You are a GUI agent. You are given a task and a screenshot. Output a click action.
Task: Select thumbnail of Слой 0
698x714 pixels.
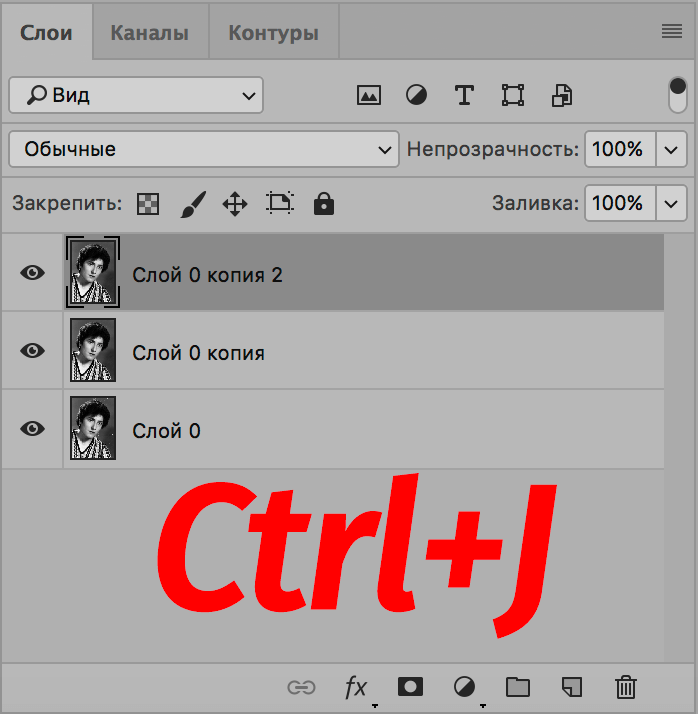pyautogui.click(x=93, y=428)
